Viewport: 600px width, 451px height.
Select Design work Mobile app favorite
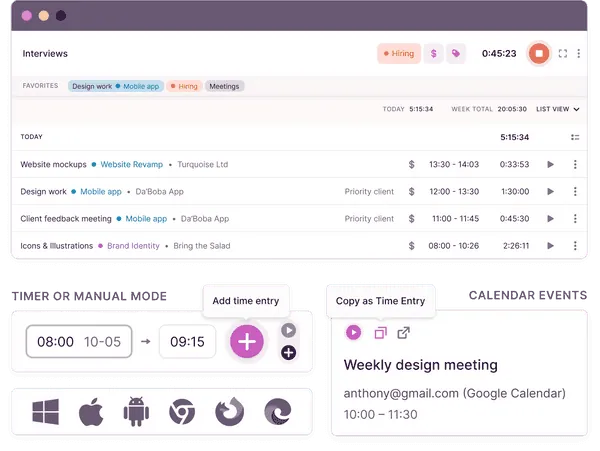tap(116, 86)
